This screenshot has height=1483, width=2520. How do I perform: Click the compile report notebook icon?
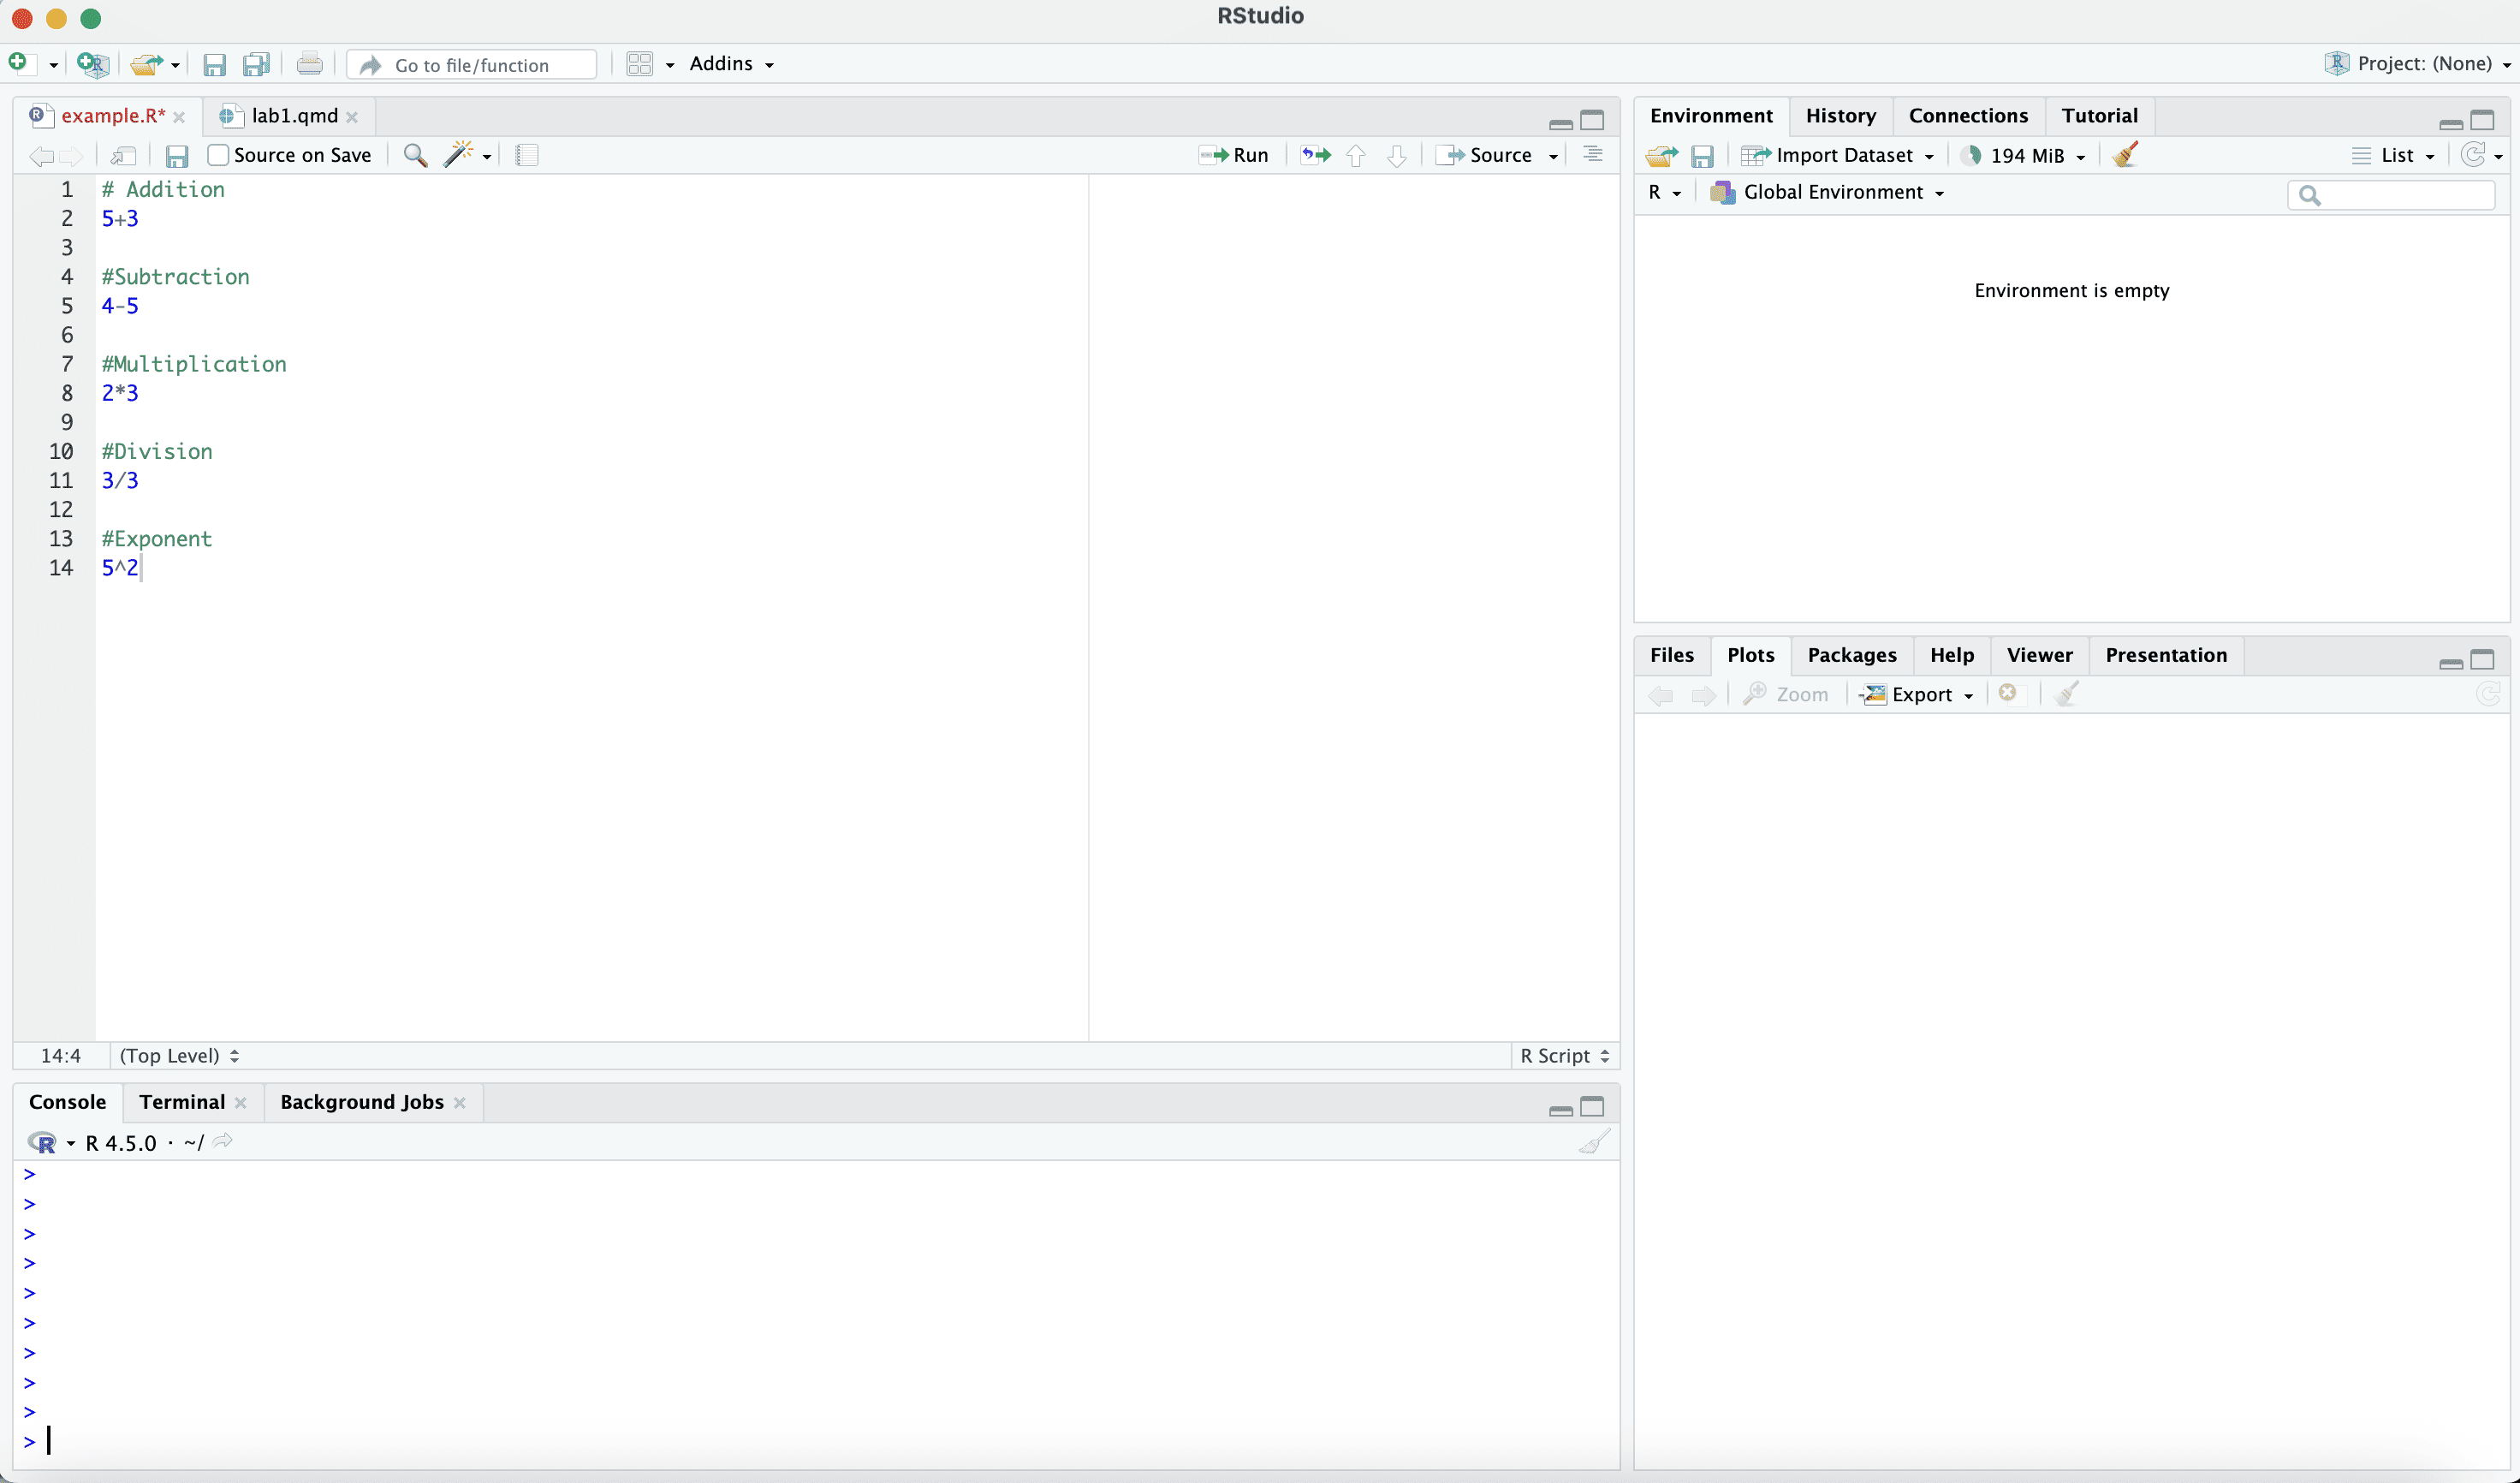tap(527, 155)
